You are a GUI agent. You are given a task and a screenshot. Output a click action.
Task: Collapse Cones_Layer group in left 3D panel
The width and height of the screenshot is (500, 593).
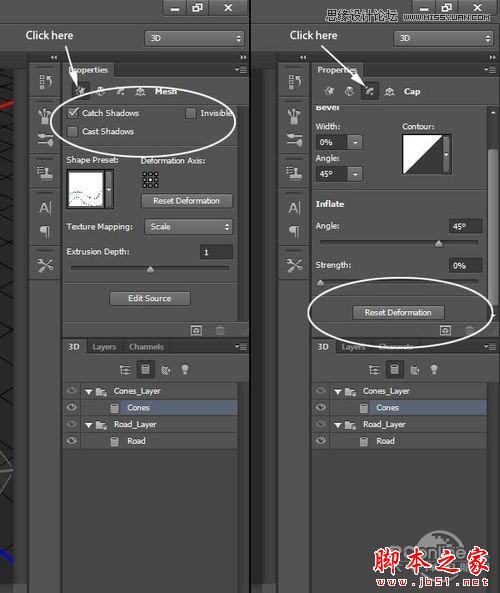pyautogui.click(x=89, y=392)
